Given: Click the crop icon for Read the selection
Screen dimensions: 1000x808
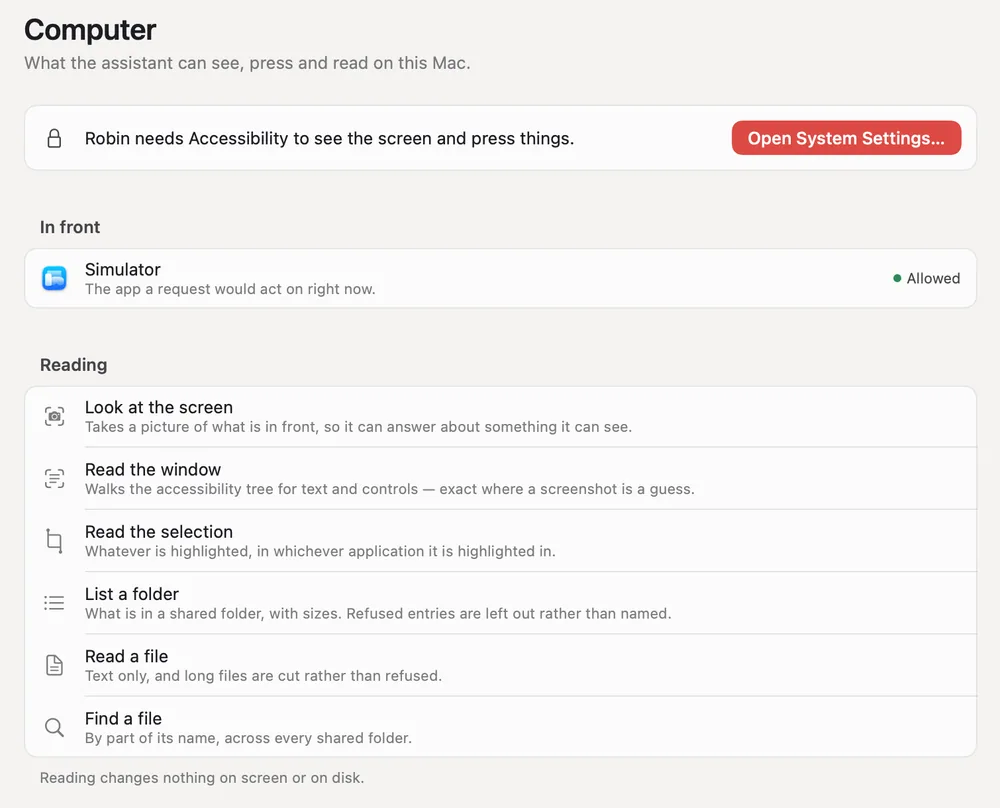Looking at the screenshot, I should click(x=54, y=541).
